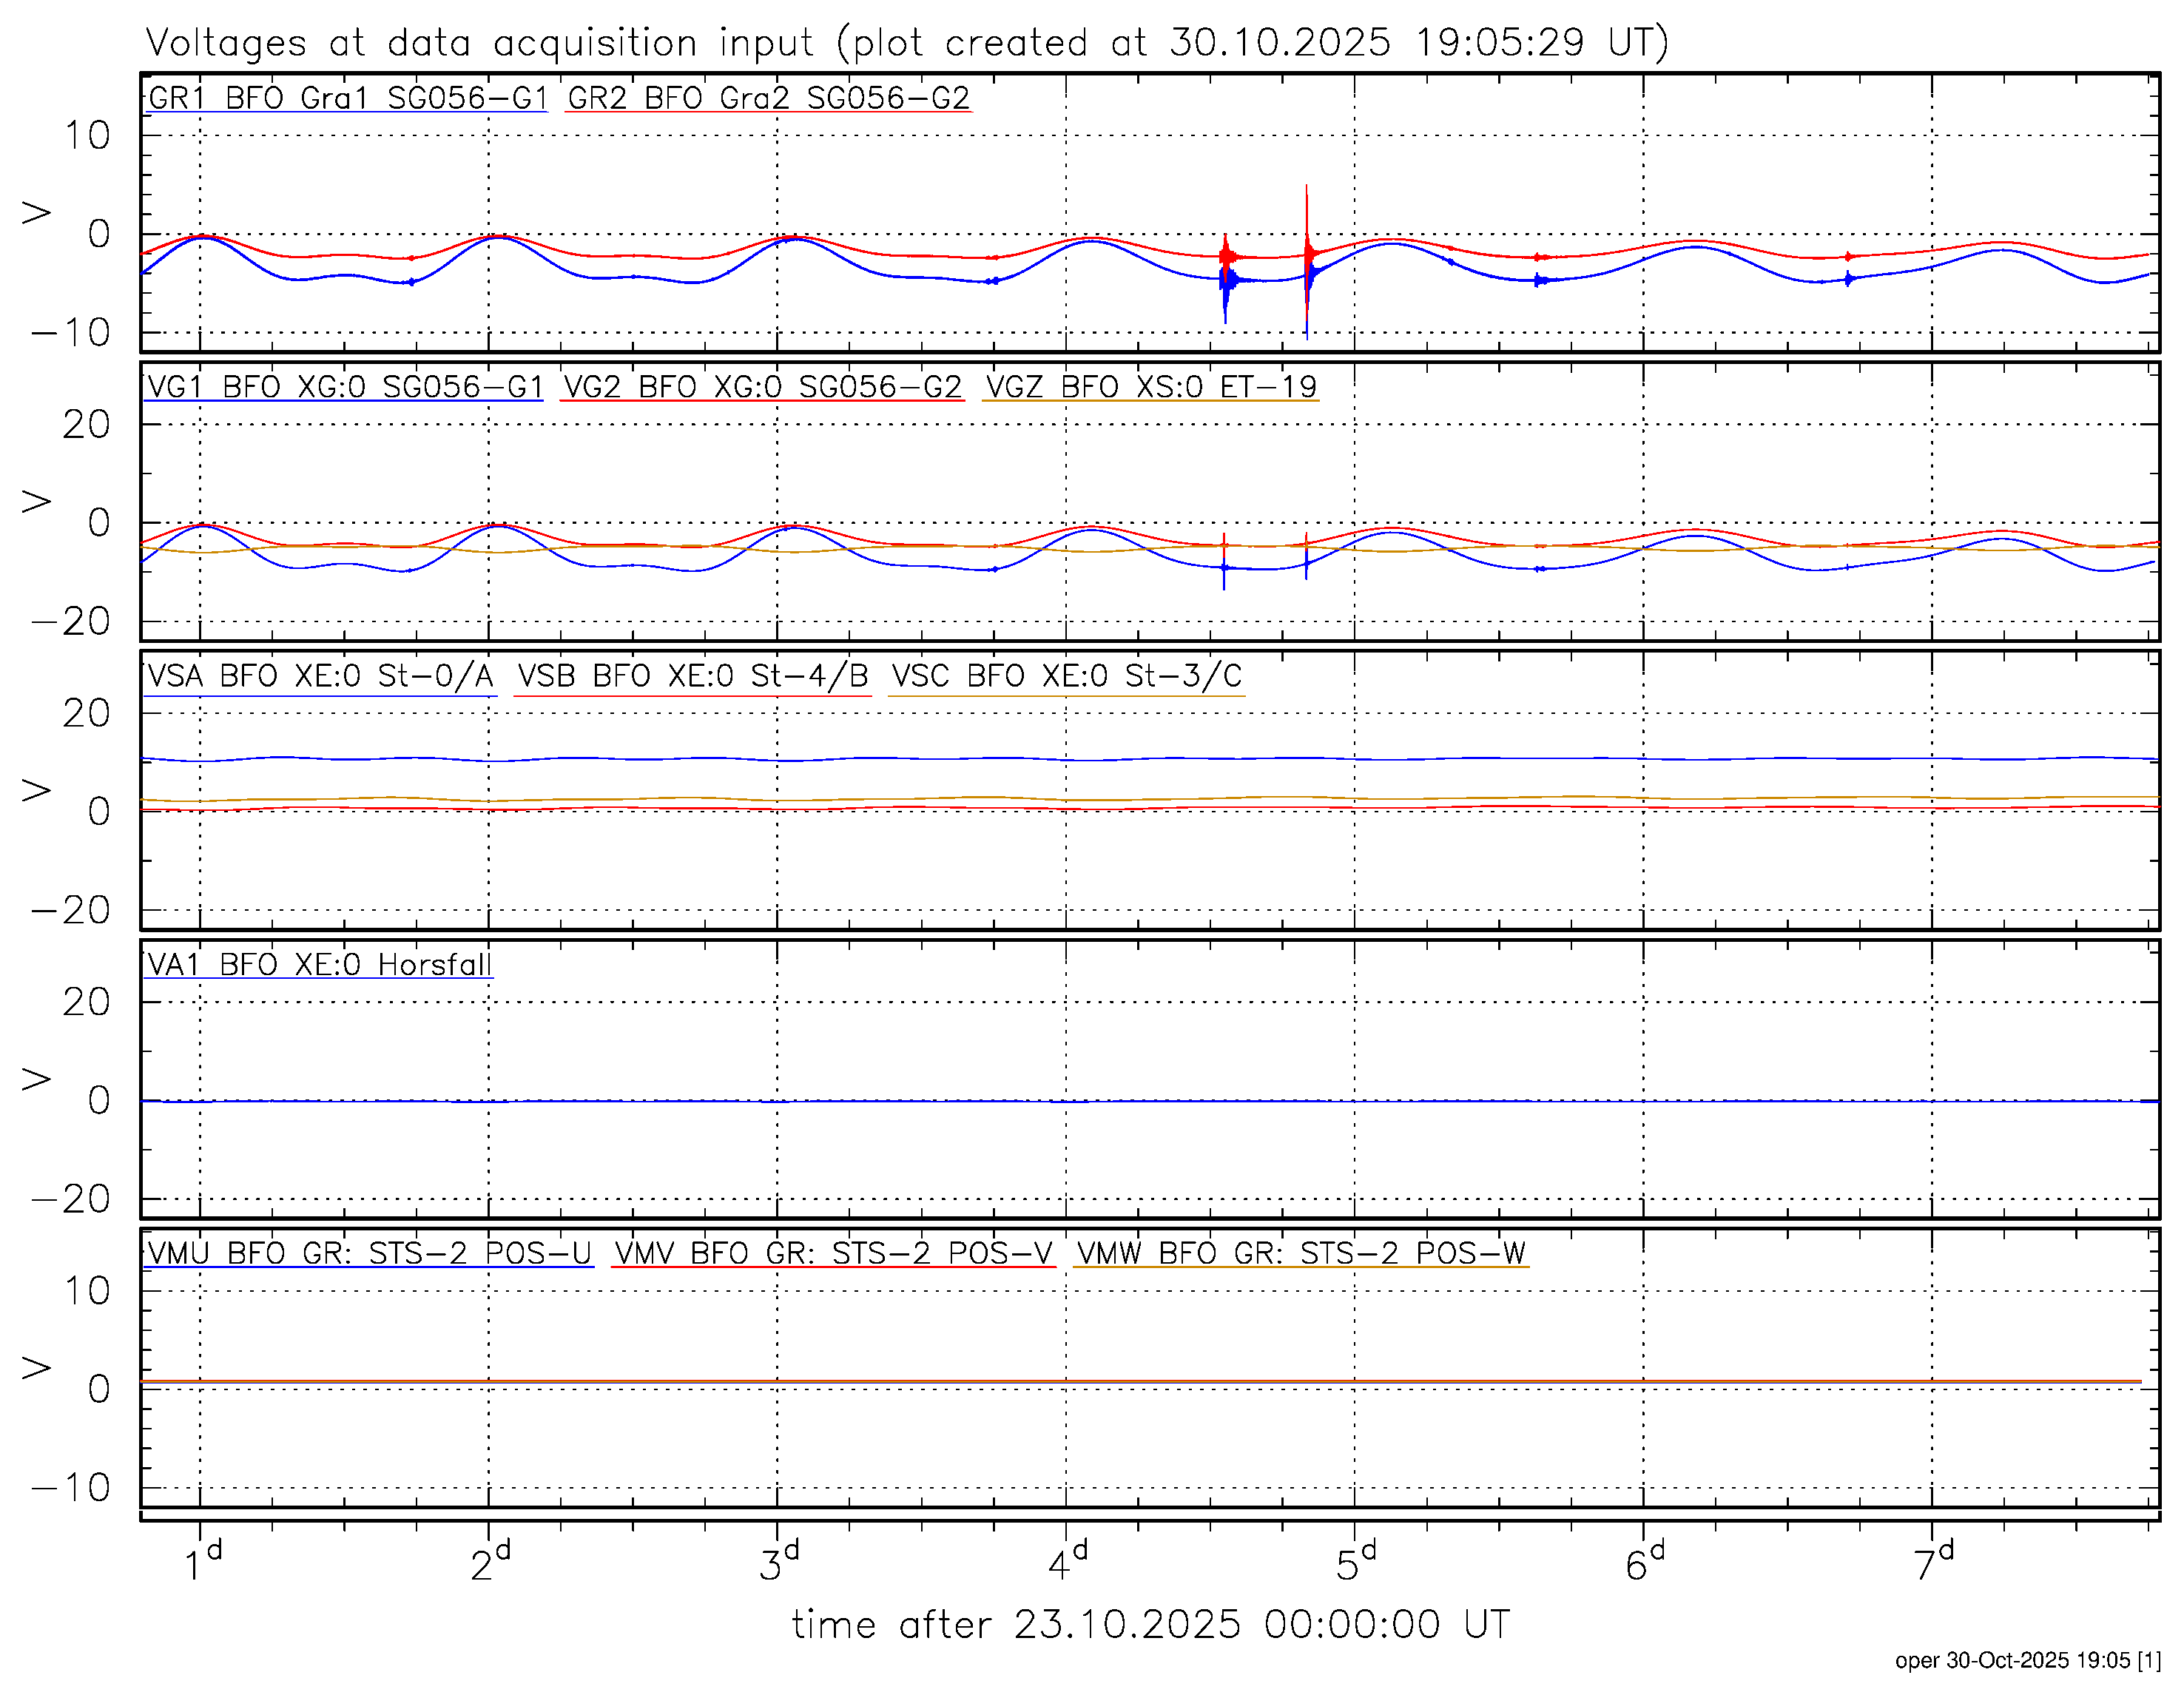Click the 1d tick label on time axis
The height and width of the screenshot is (1695, 2184).
[201, 1562]
